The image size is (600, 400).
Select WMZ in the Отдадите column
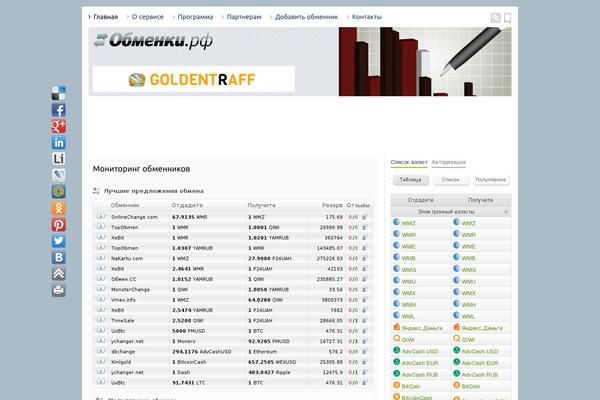pyautogui.click(x=408, y=223)
